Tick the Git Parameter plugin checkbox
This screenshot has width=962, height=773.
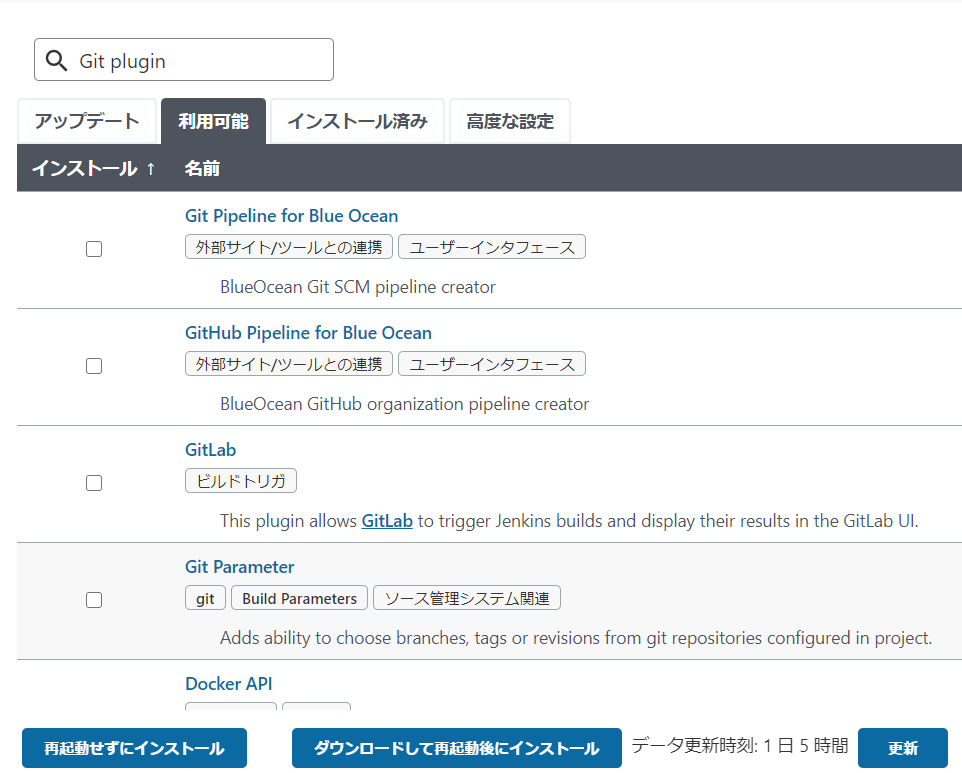(x=94, y=600)
